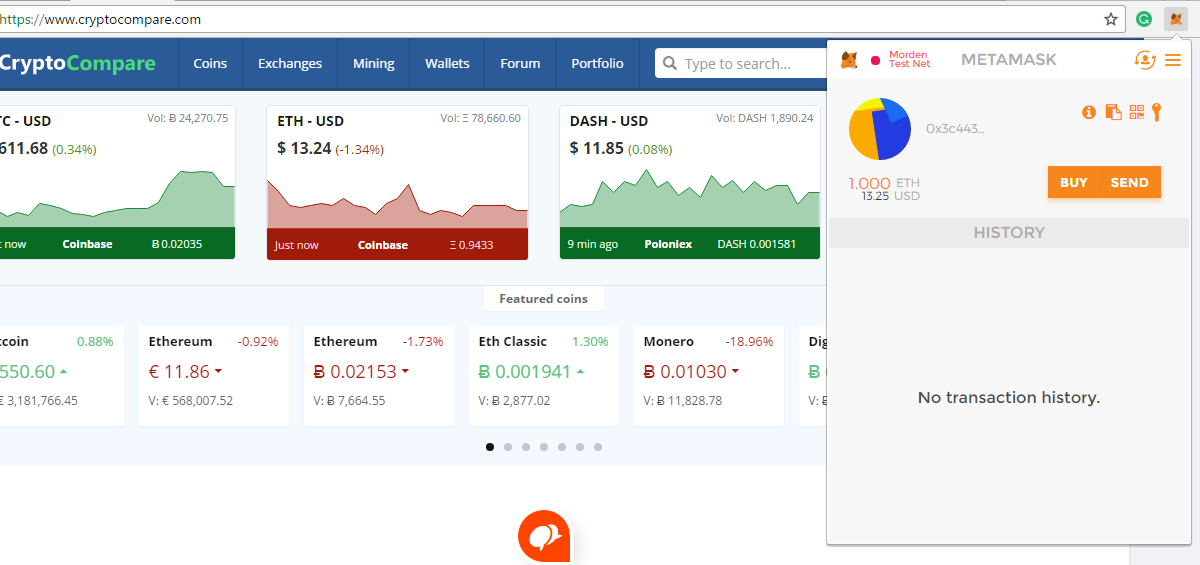The image size is (1200, 565).
Task: Click the 'DASH 0.001581' trade amount
Action: 757,244
